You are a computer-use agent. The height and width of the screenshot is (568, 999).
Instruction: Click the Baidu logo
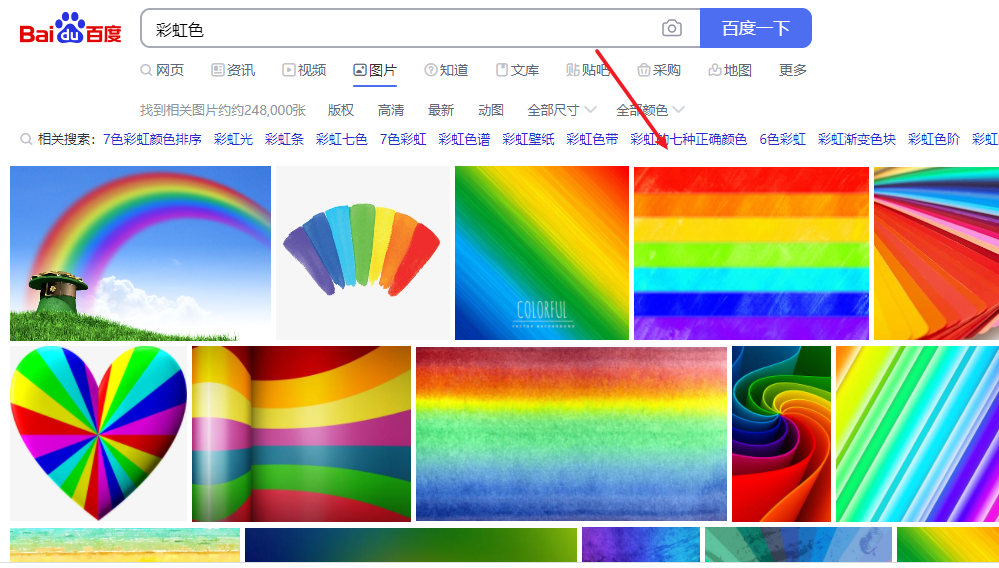click(70, 29)
